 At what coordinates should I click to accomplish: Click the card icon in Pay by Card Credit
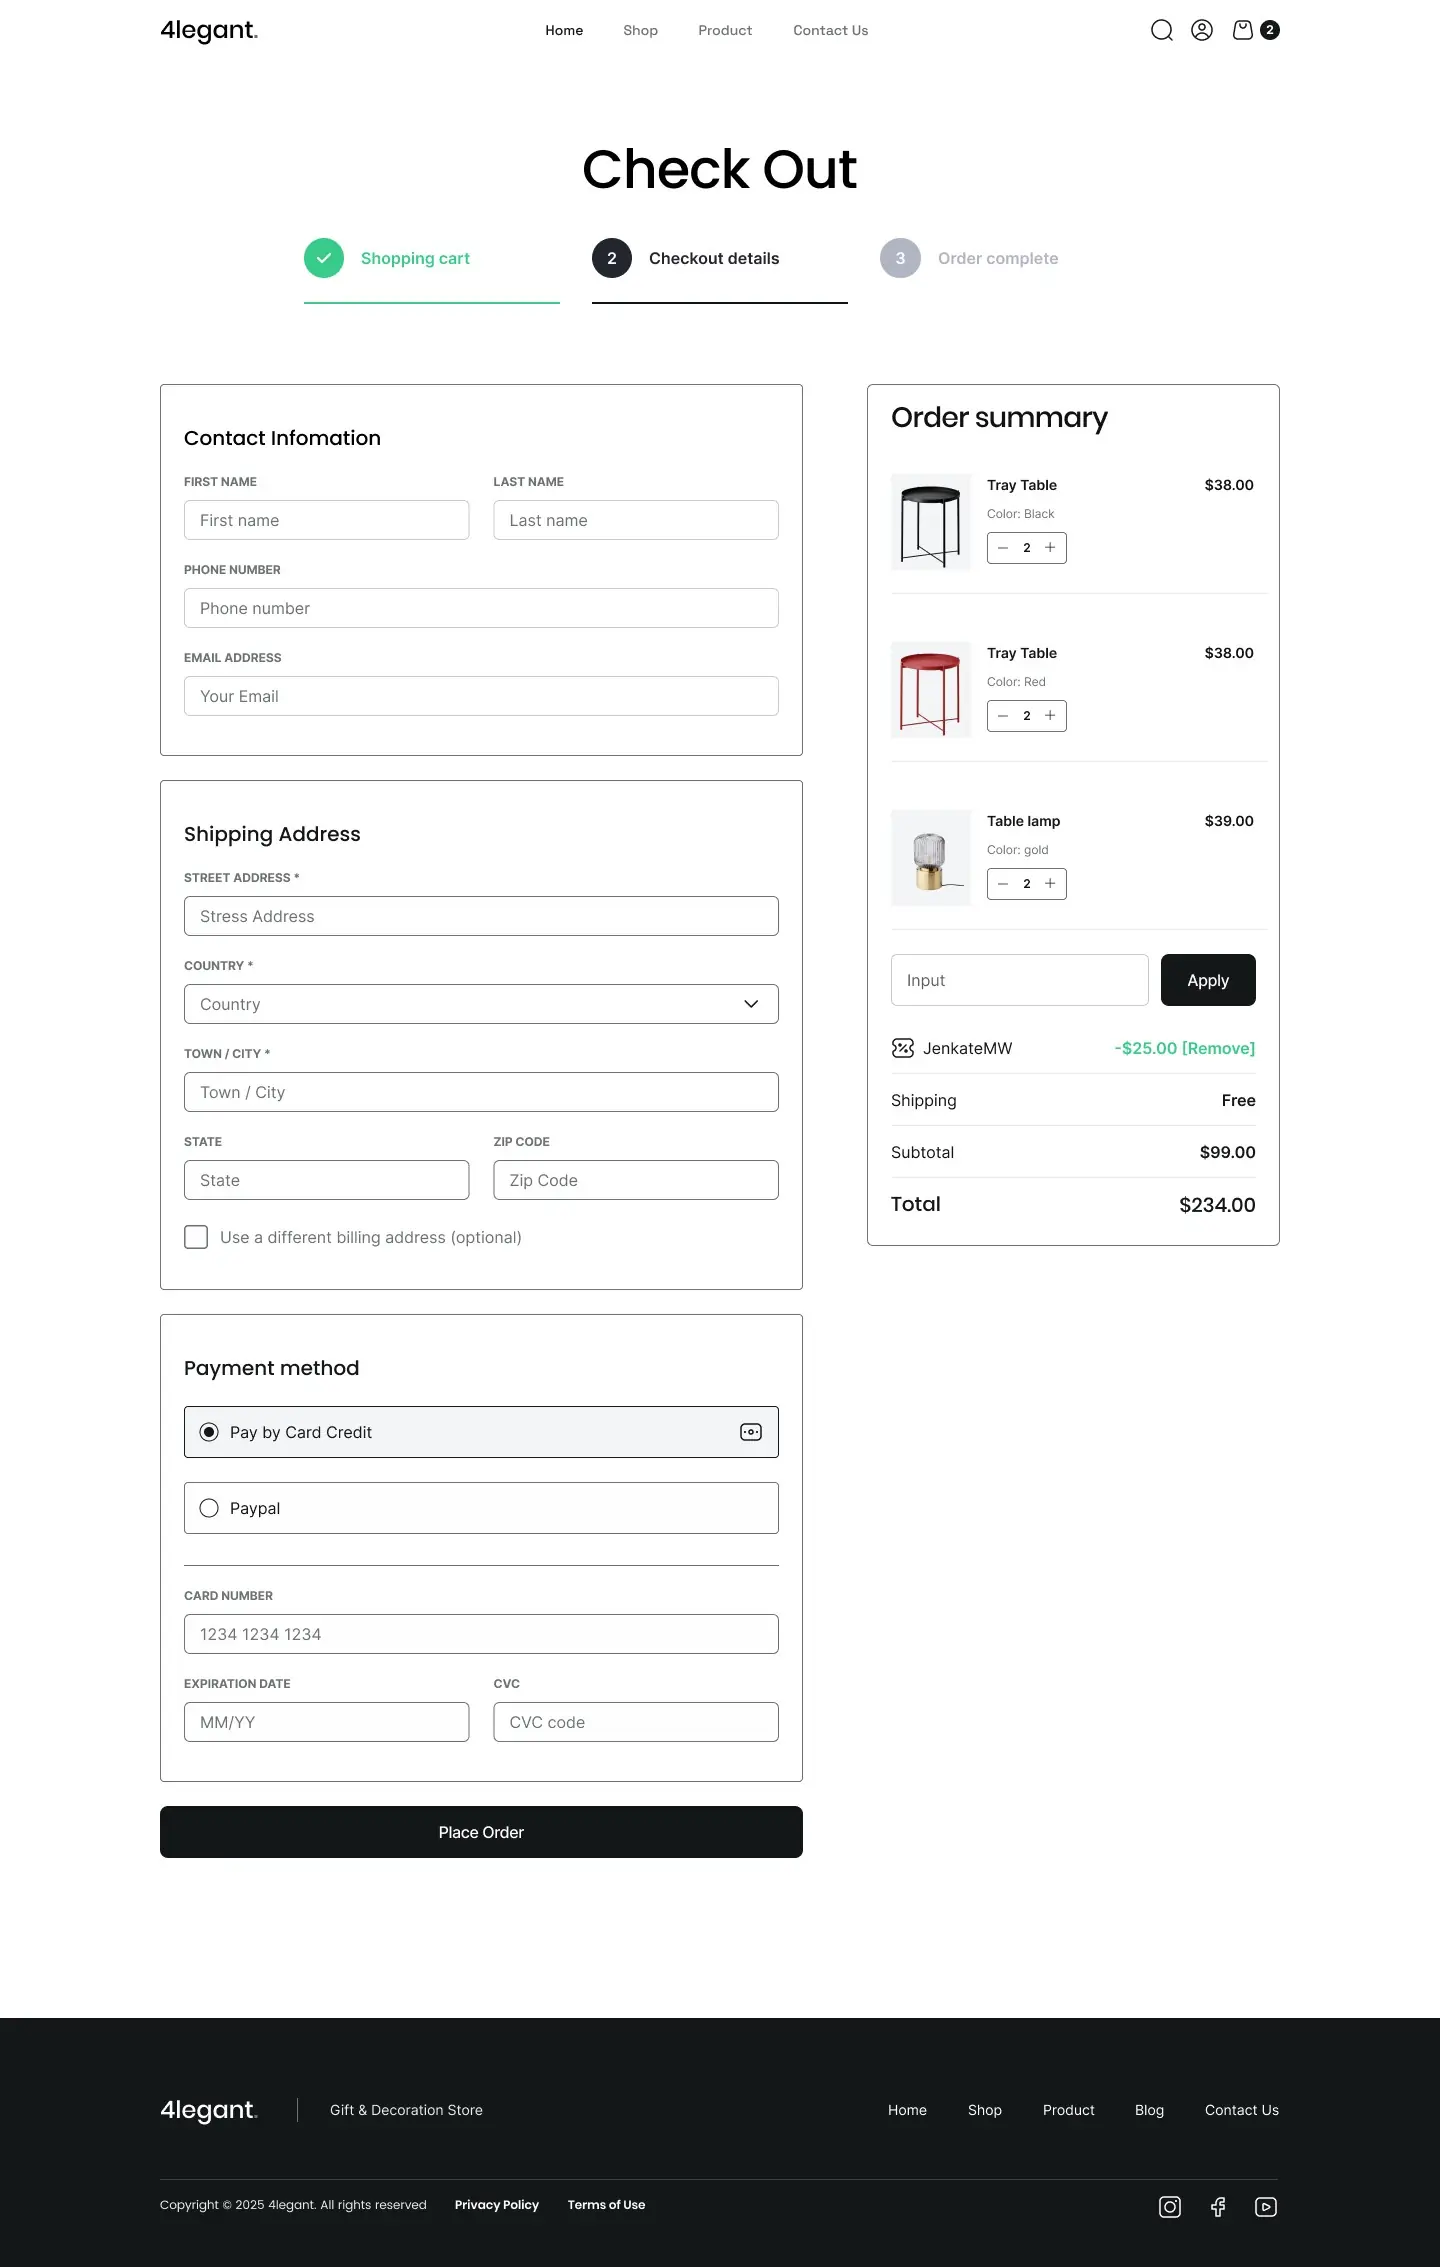pyautogui.click(x=751, y=1432)
